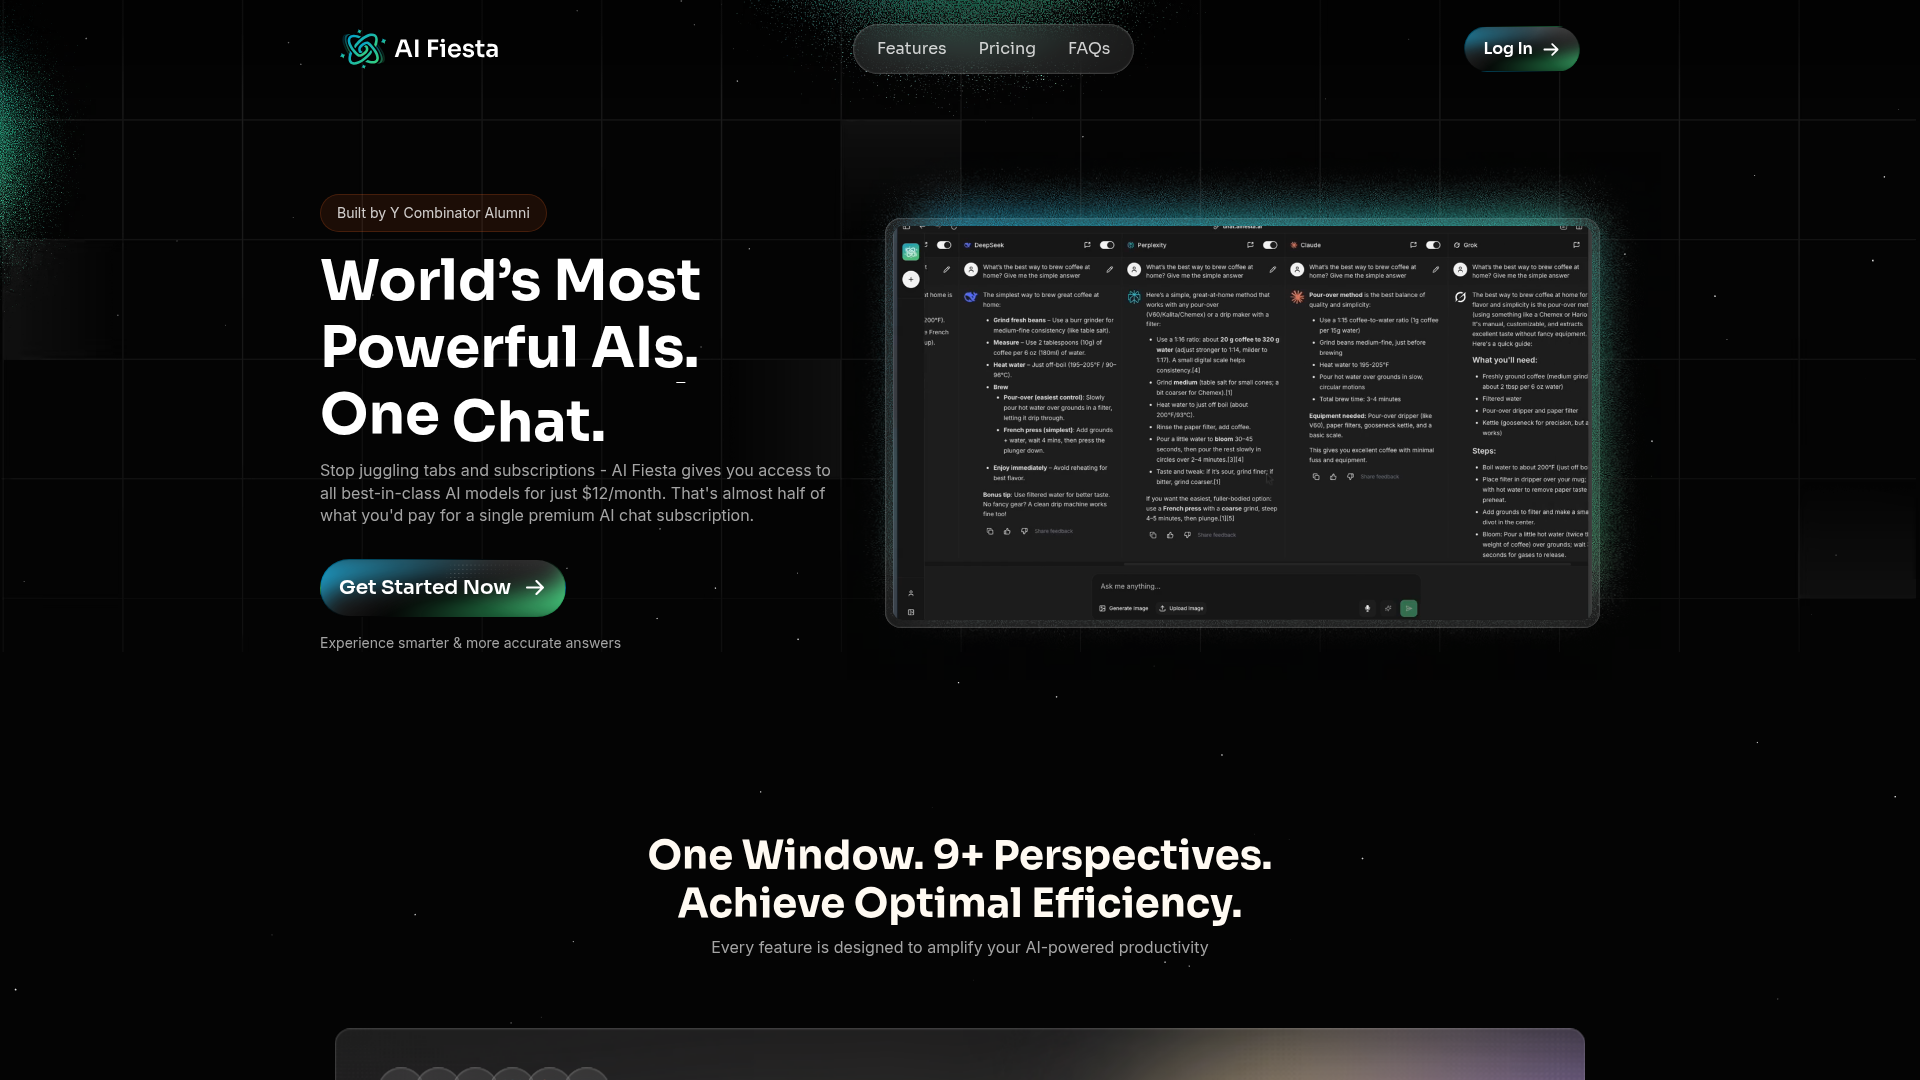
Task: Thumbs up the Claude response
Action: coord(1333,477)
